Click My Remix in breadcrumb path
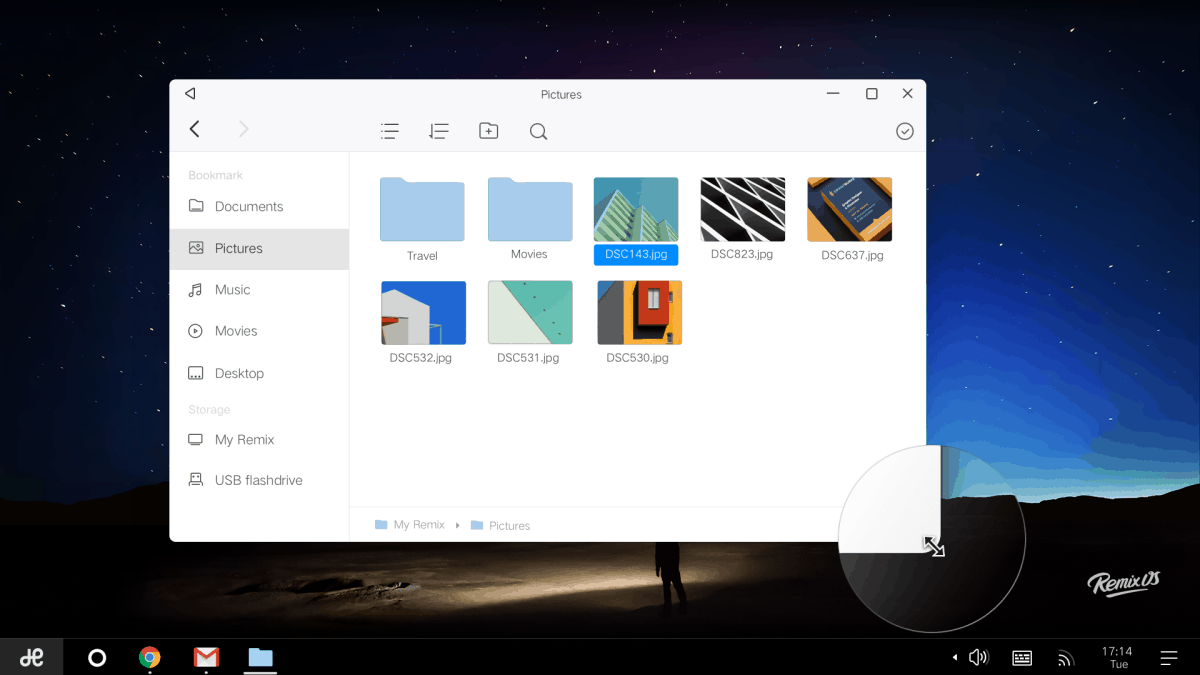 pos(418,525)
